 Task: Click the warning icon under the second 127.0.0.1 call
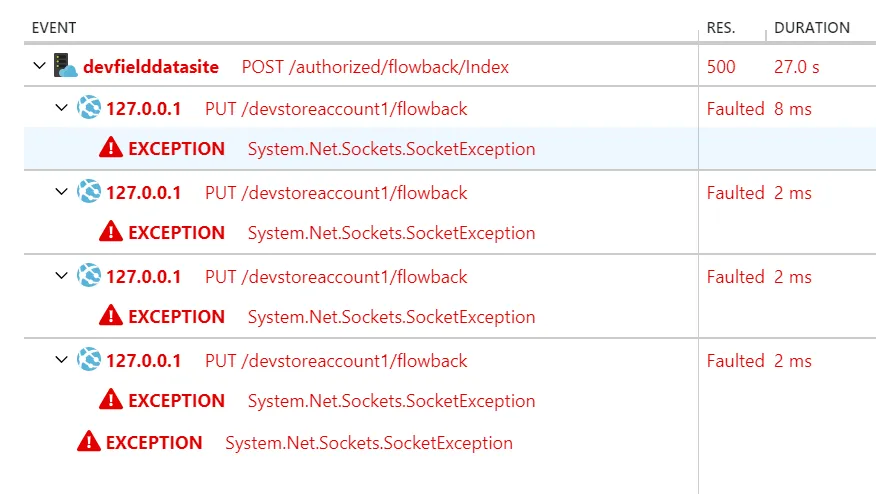pyautogui.click(x=111, y=233)
